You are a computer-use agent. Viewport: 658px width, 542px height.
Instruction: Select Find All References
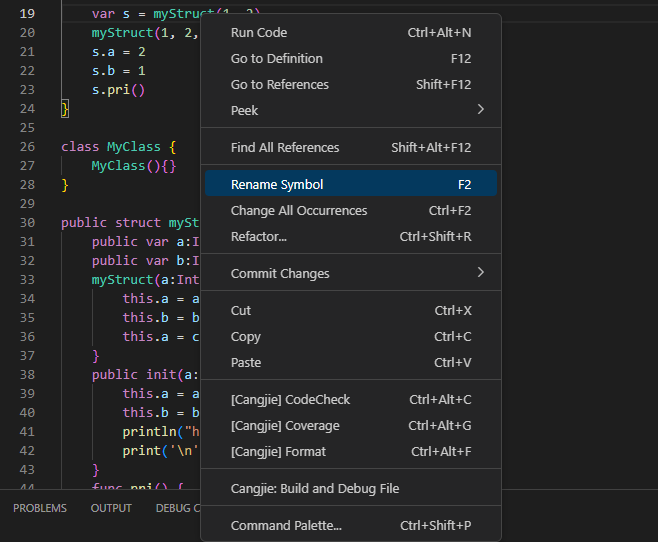click(x=285, y=147)
